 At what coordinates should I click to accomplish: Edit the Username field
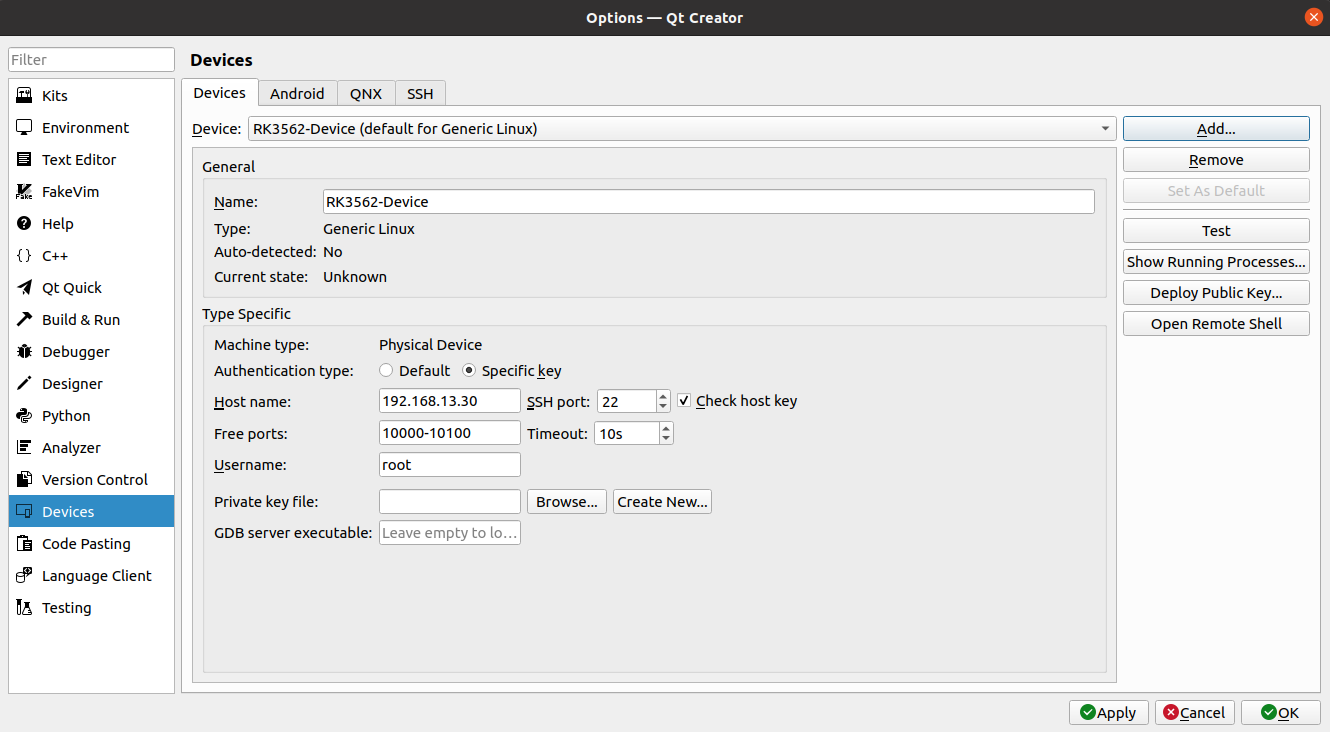point(450,465)
